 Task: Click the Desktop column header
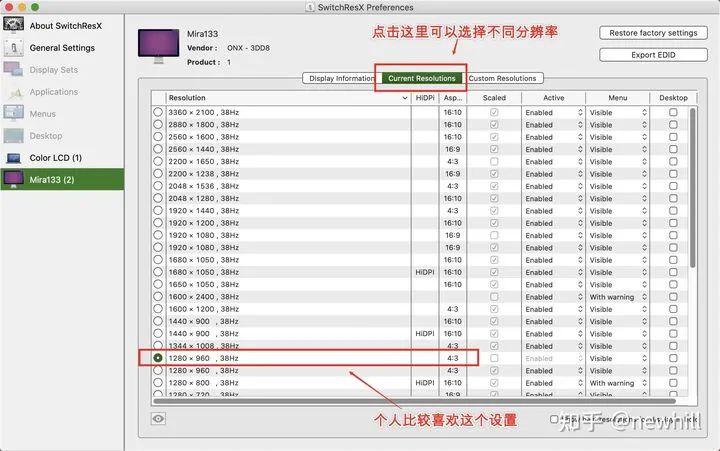coord(673,98)
